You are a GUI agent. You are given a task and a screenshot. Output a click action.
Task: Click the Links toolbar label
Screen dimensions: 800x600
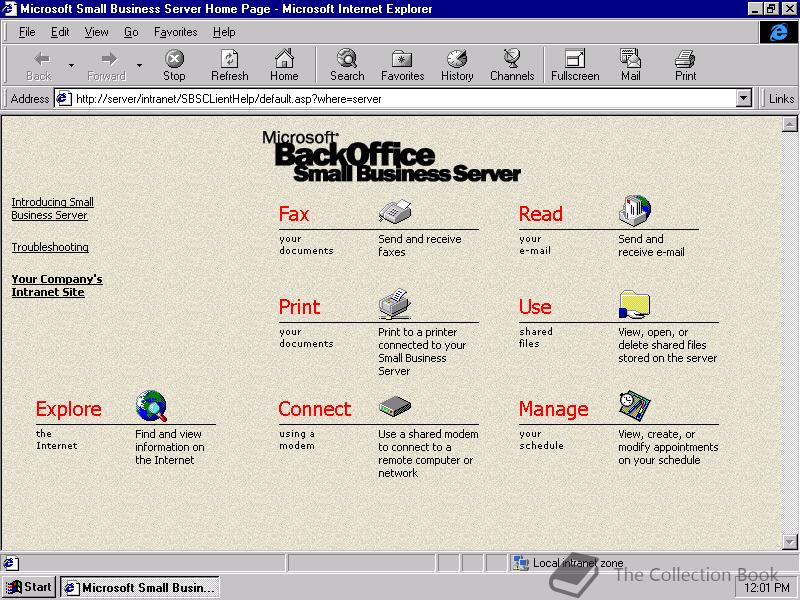[x=781, y=98]
